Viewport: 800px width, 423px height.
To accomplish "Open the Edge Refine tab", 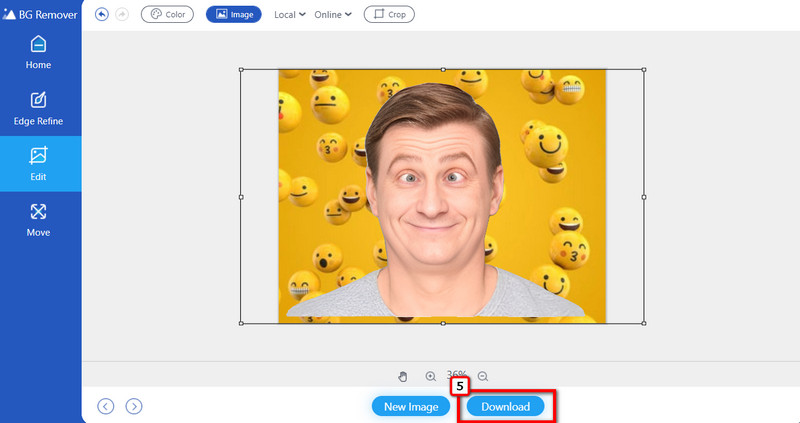I will 38,109.
